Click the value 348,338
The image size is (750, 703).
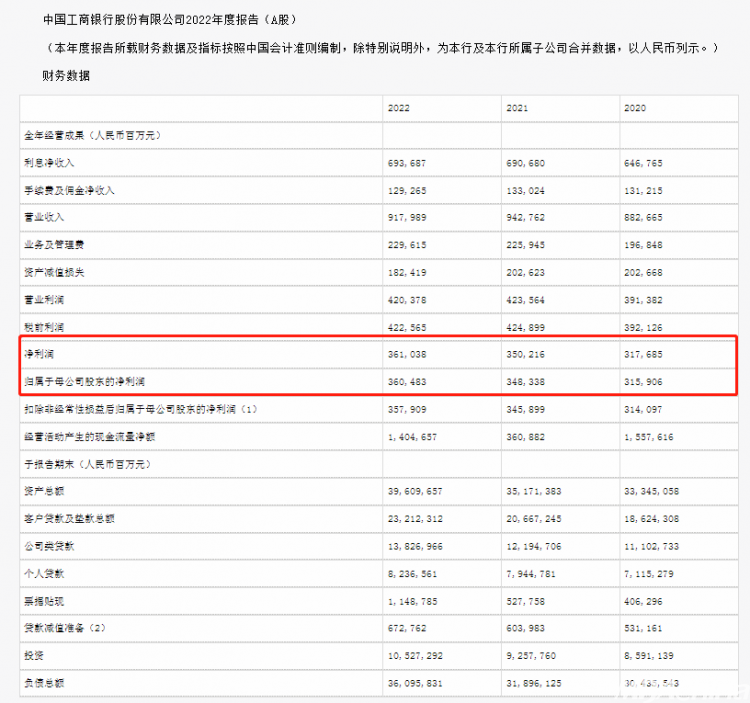(x=525, y=382)
